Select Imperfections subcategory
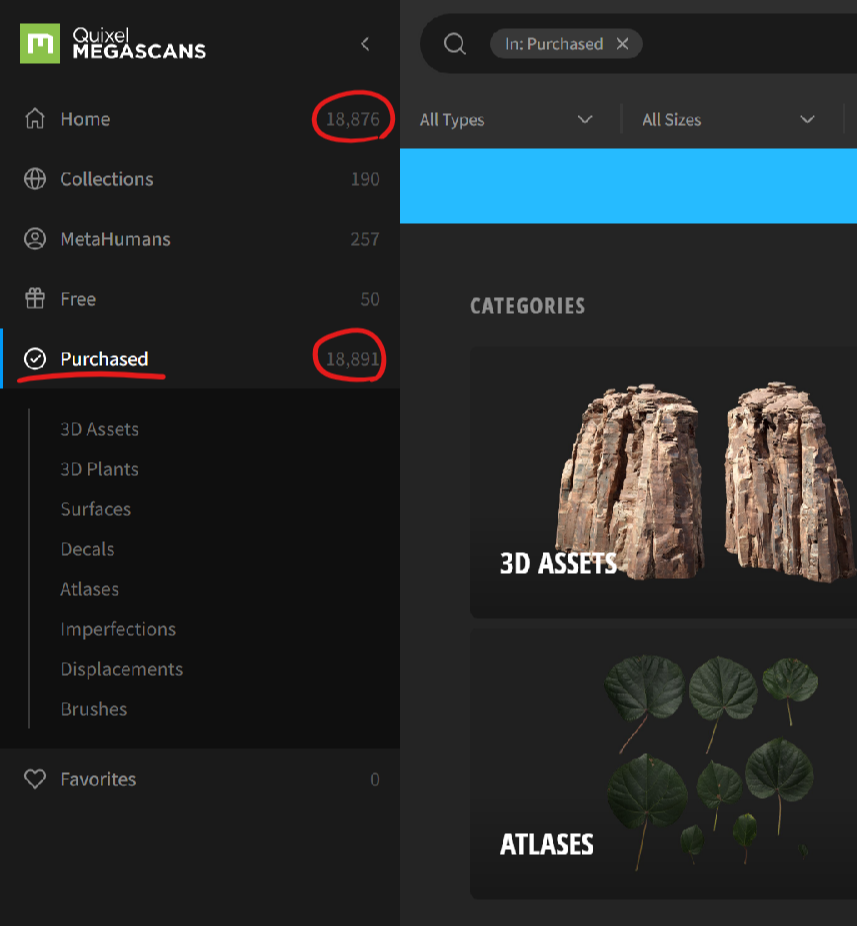Image resolution: width=857 pixels, height=926 pixels. tap(118, 629)
